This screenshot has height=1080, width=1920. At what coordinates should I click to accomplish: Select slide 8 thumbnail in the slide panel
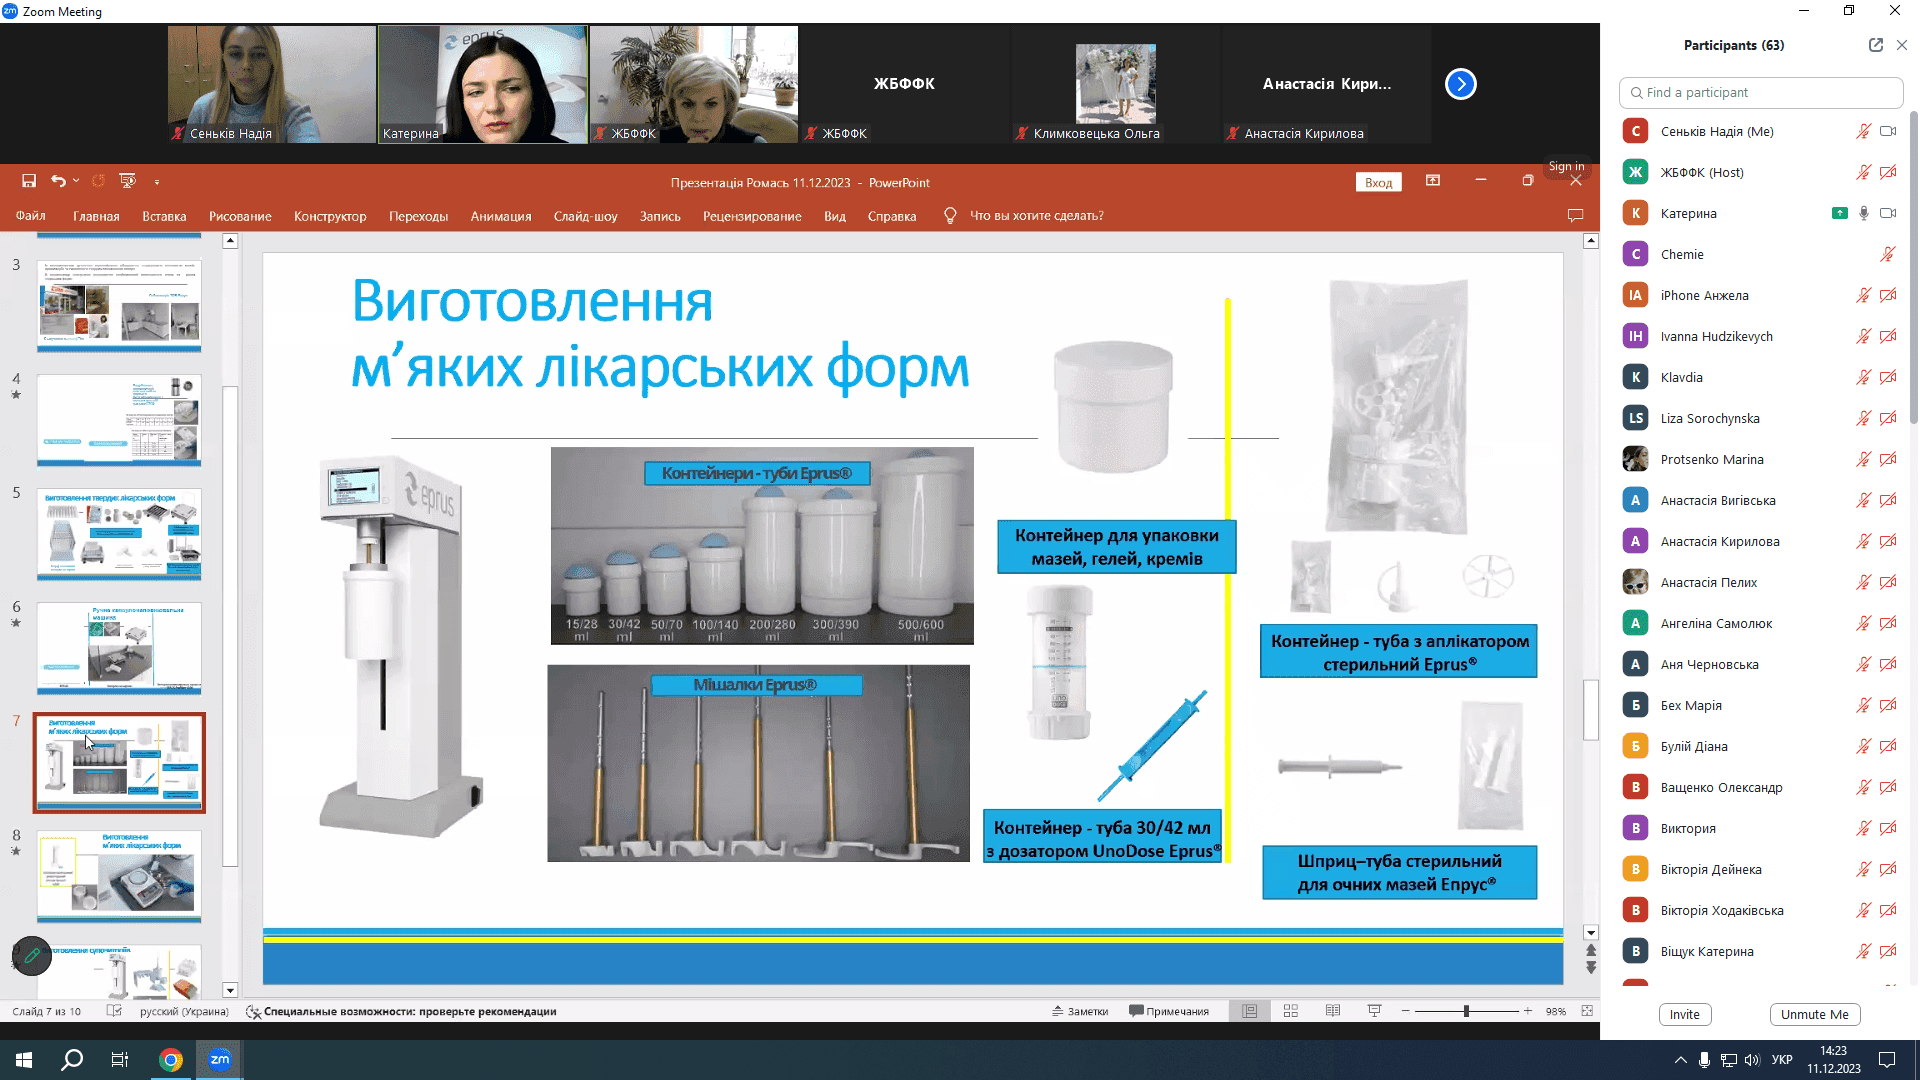click(x=119, y=876)
